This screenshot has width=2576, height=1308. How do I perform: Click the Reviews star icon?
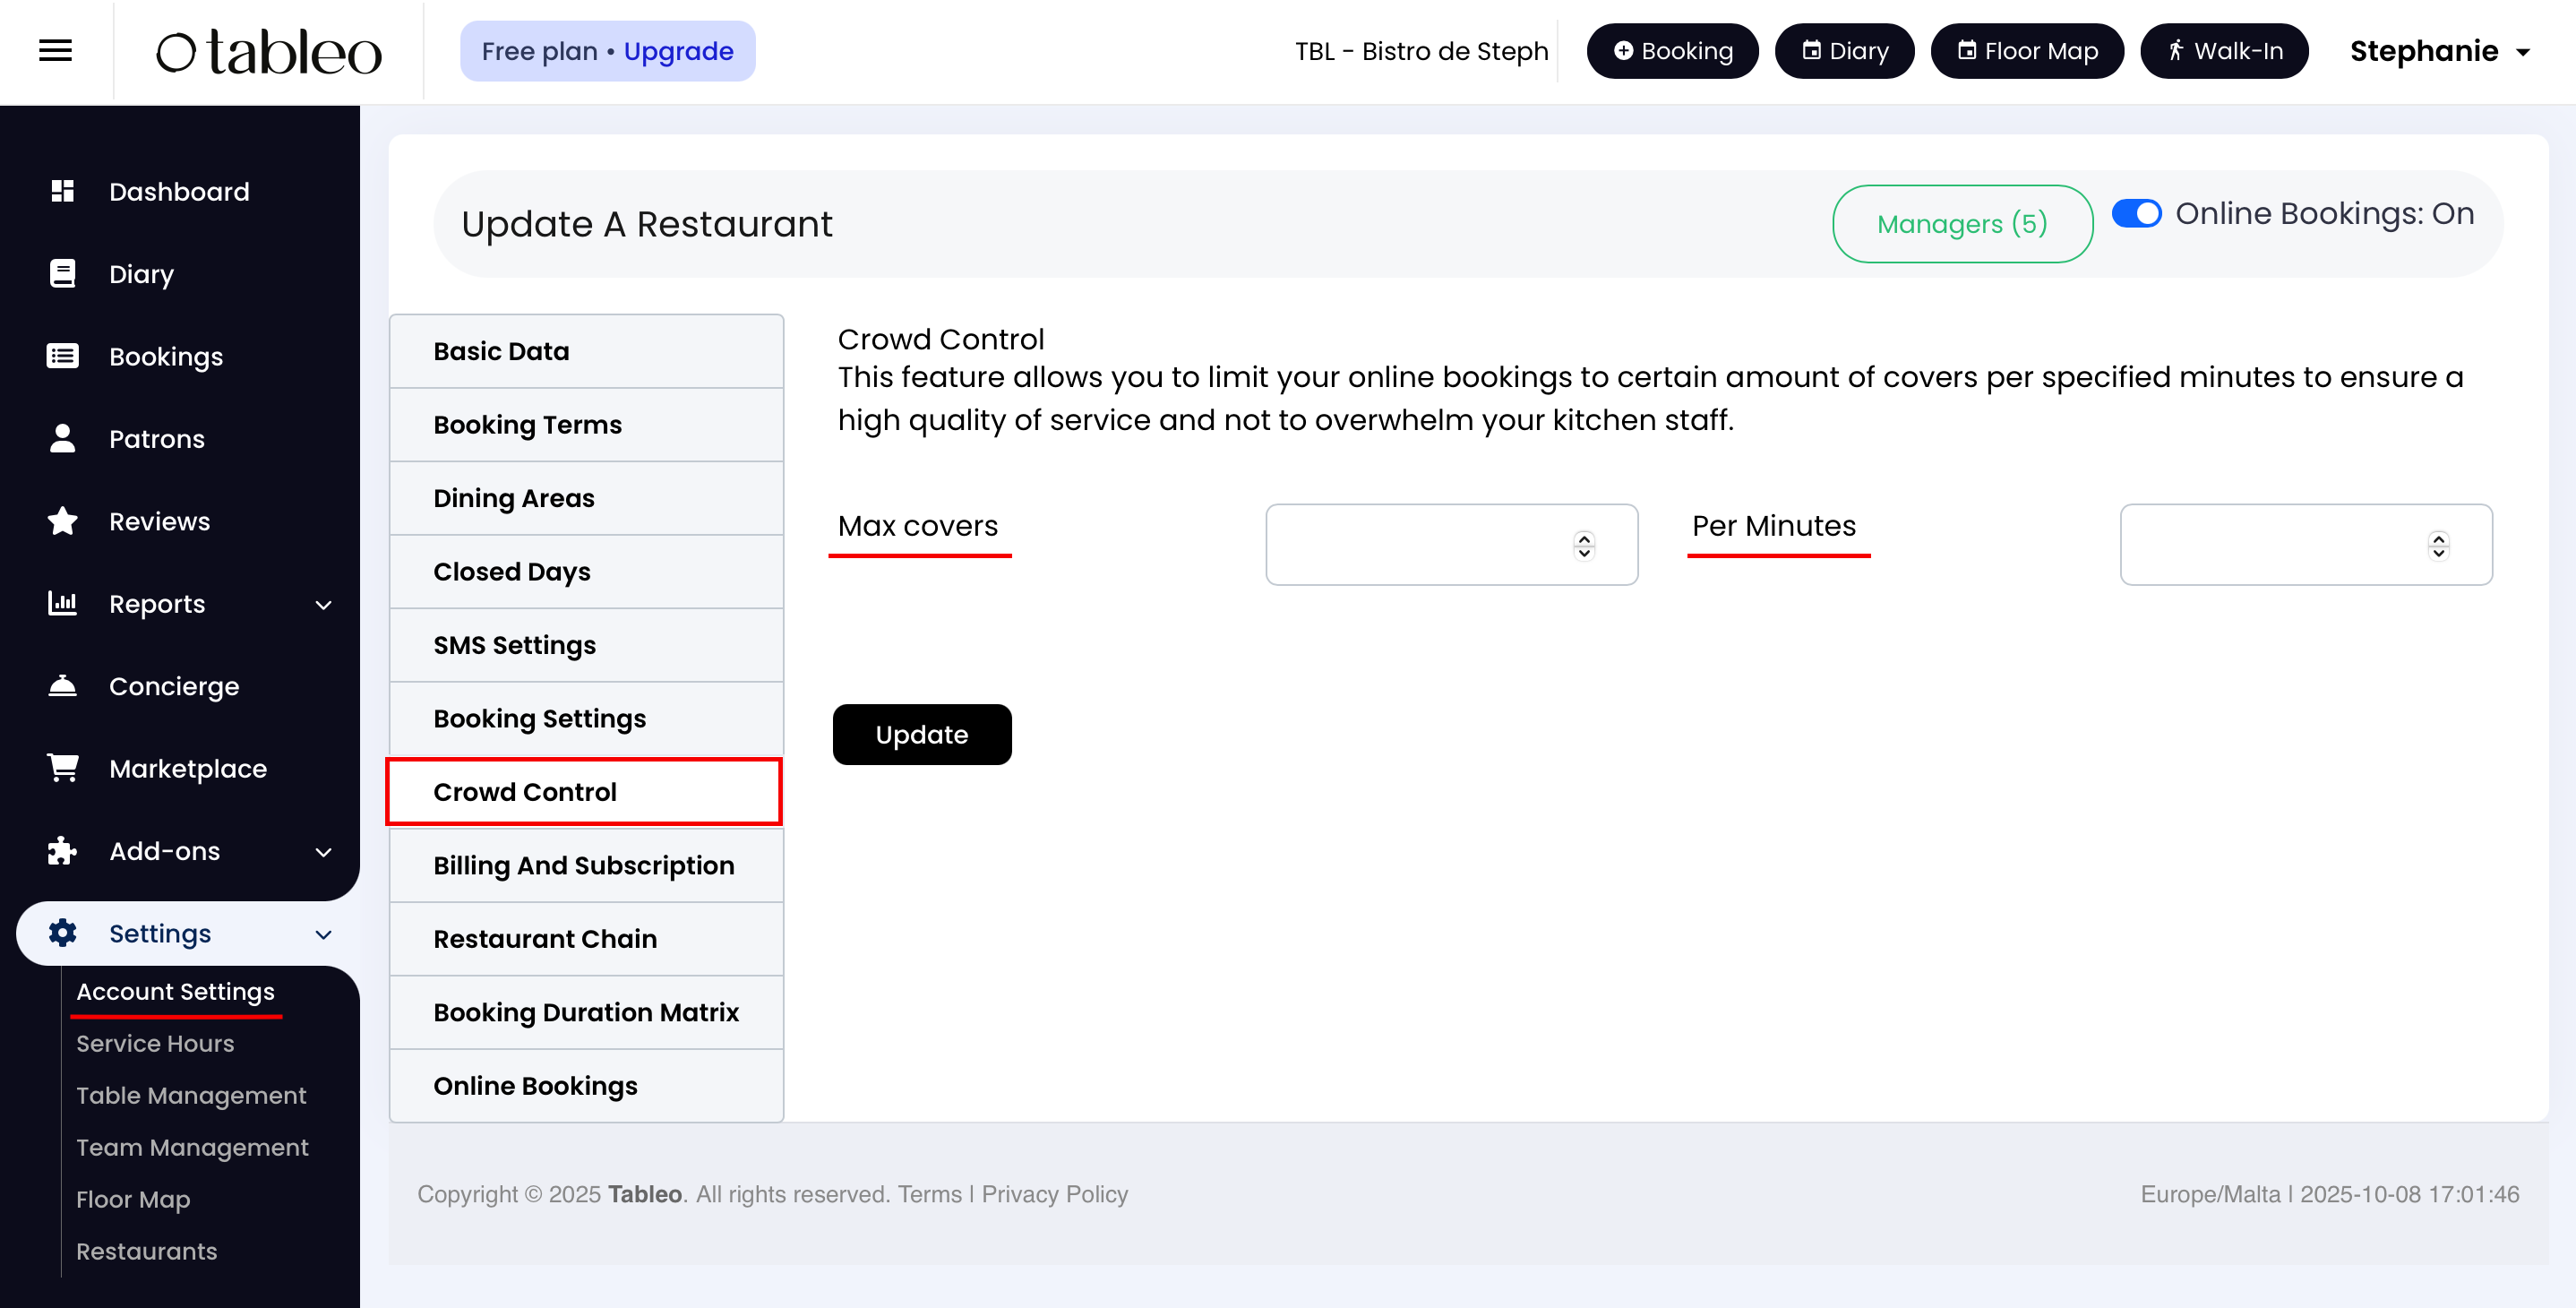point(63,521)
